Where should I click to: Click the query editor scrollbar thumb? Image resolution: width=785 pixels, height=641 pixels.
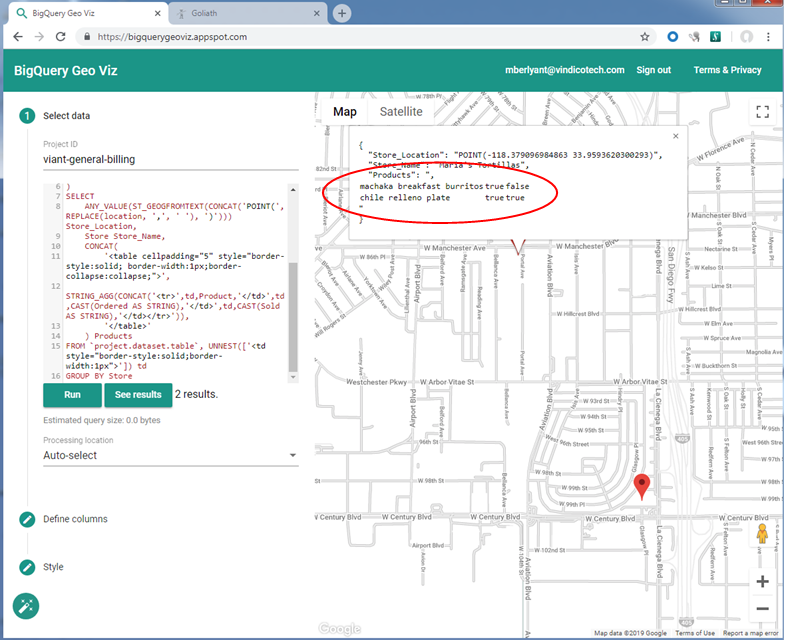tap(293, 317)
